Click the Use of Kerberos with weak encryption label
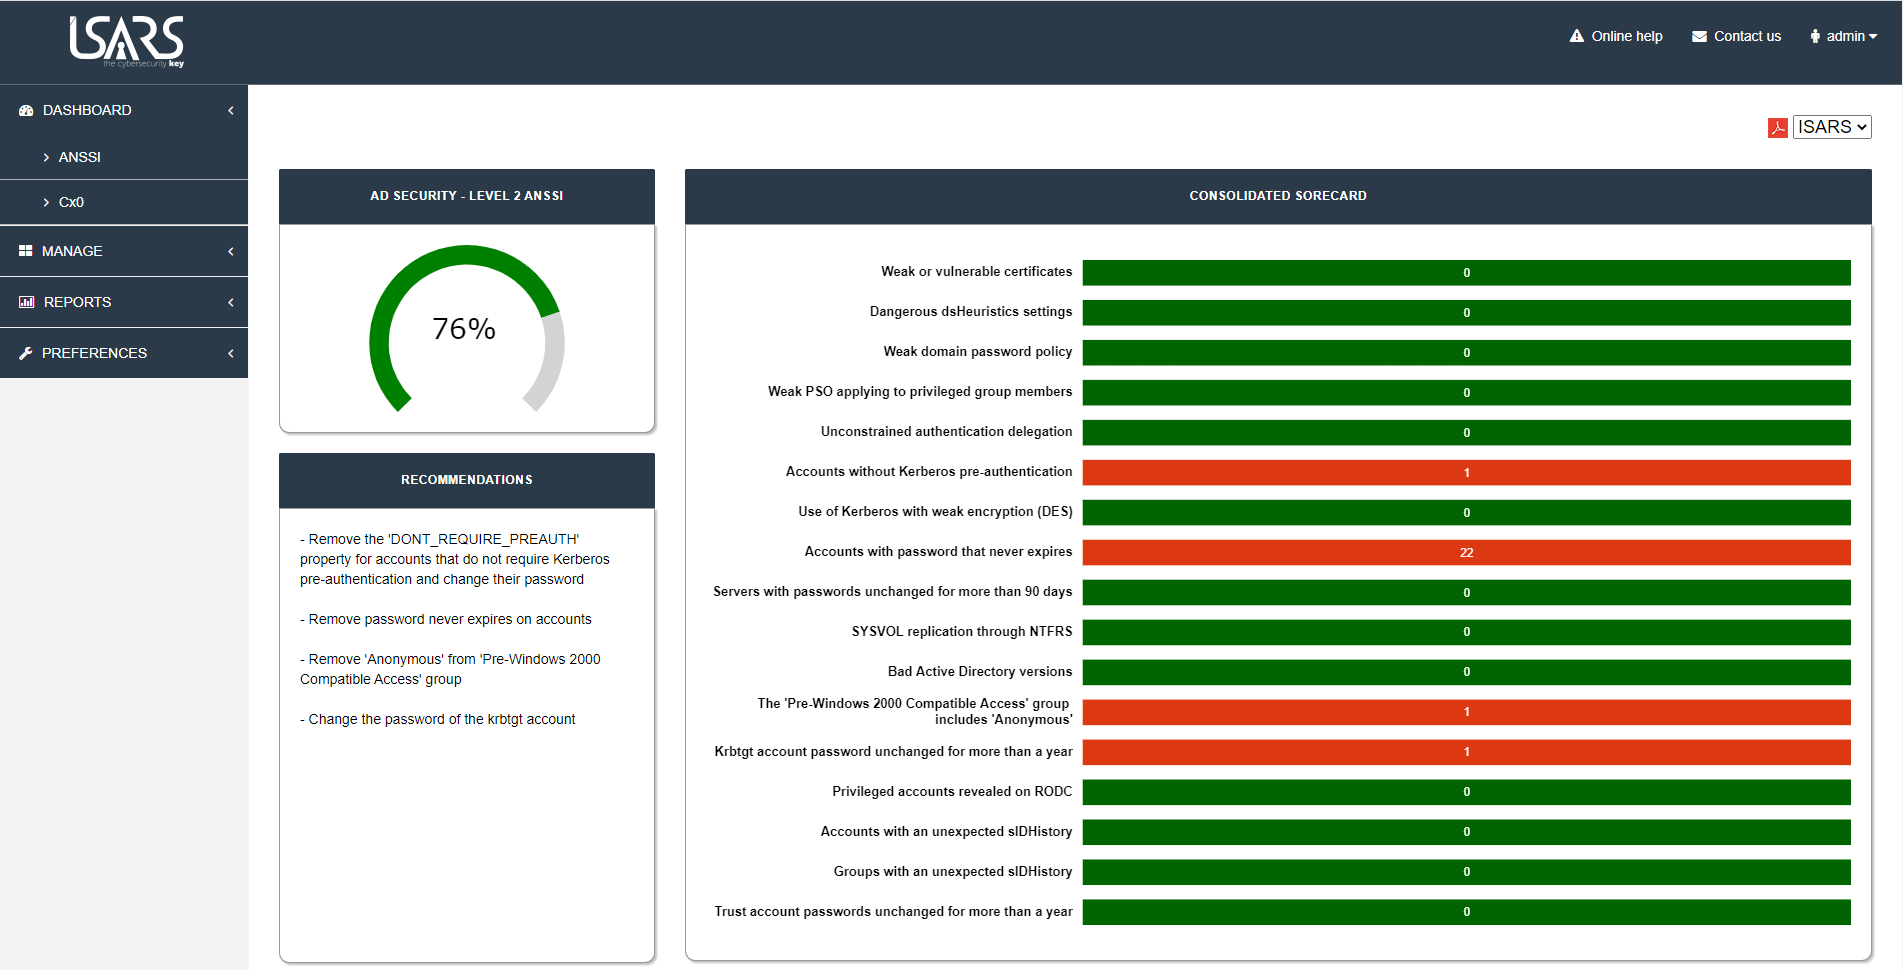 [935, 511]
